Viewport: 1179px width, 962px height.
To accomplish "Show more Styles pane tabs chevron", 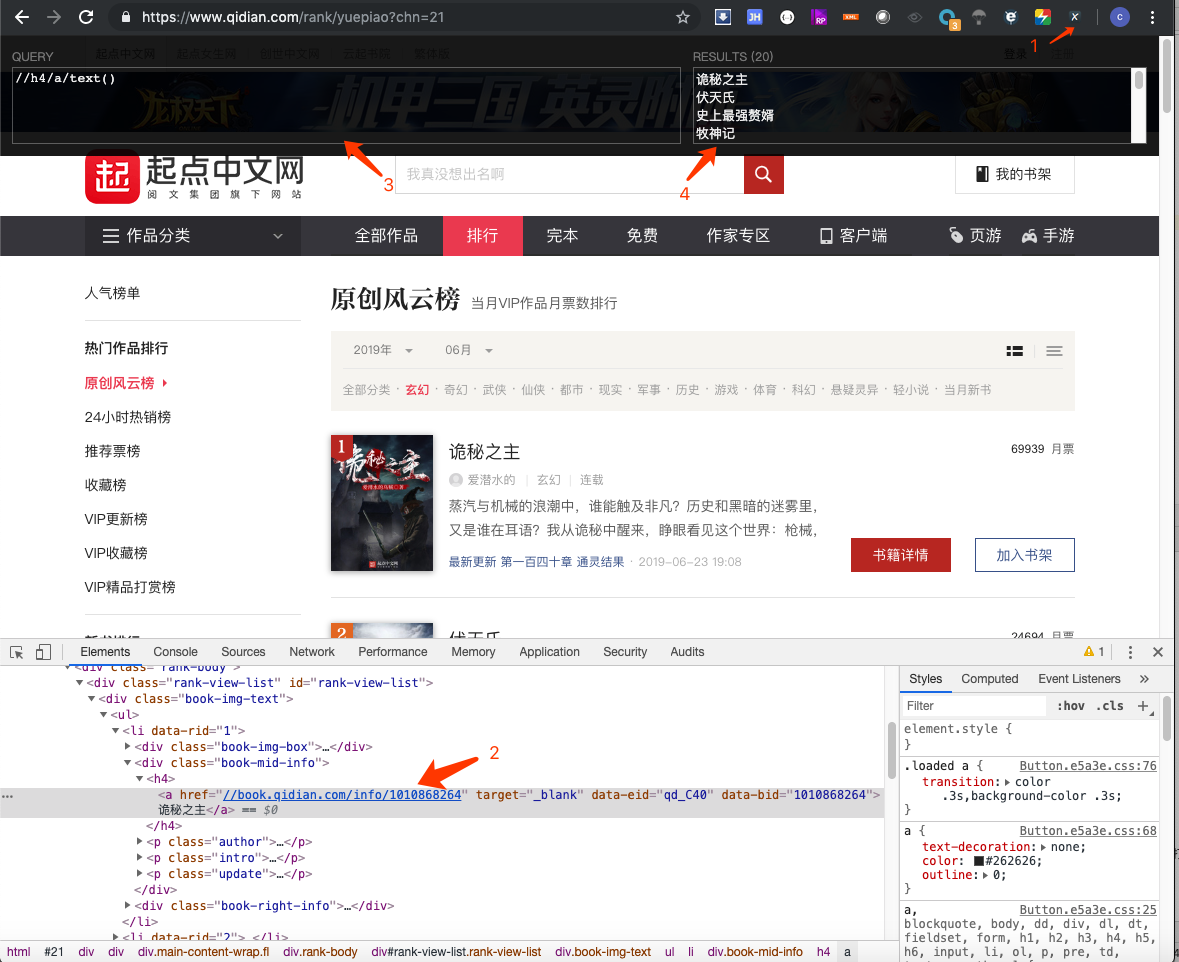I will click(1144, 678).
